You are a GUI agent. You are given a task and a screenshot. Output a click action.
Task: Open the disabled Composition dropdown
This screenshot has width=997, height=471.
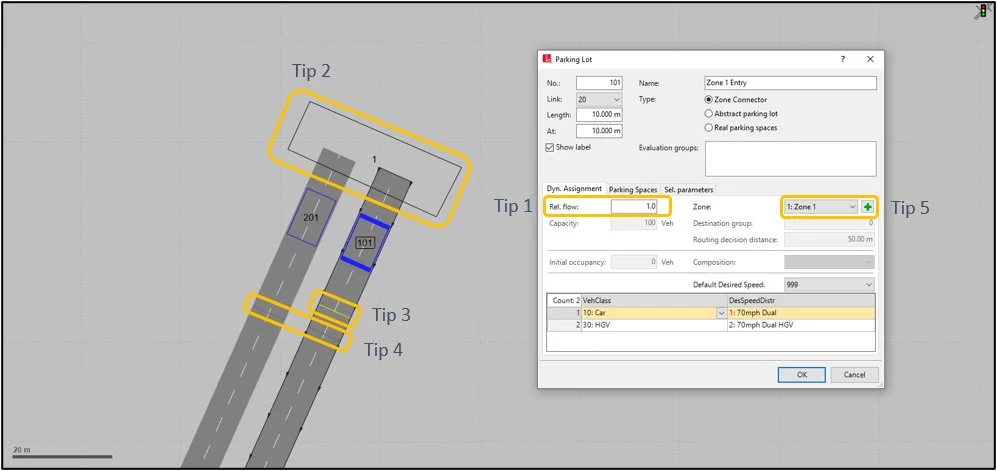[829, 263]
